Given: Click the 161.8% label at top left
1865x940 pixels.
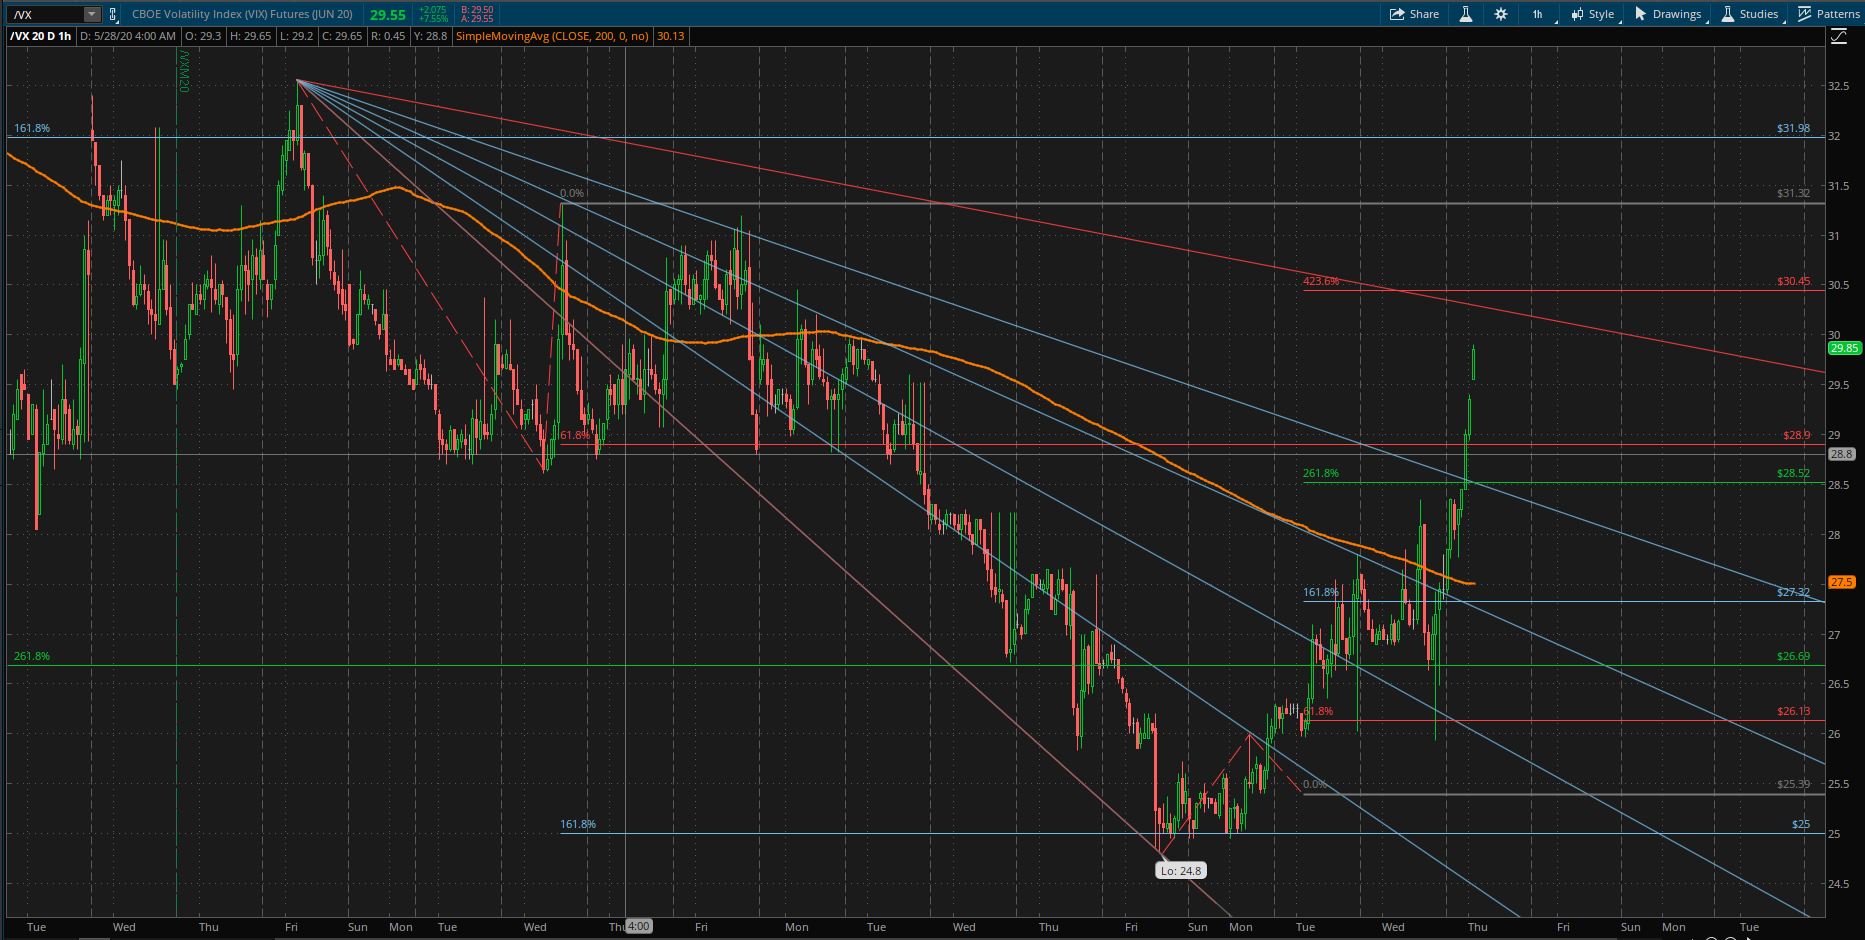Looking at the screenshot, I should pyautogui.click(x=32, y=128).
